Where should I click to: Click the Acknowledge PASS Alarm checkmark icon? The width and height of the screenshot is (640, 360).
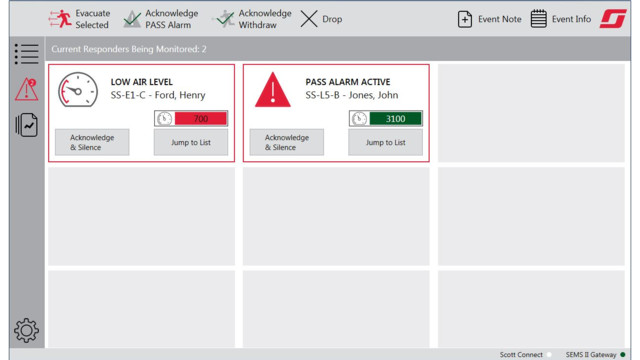(132, 19)
